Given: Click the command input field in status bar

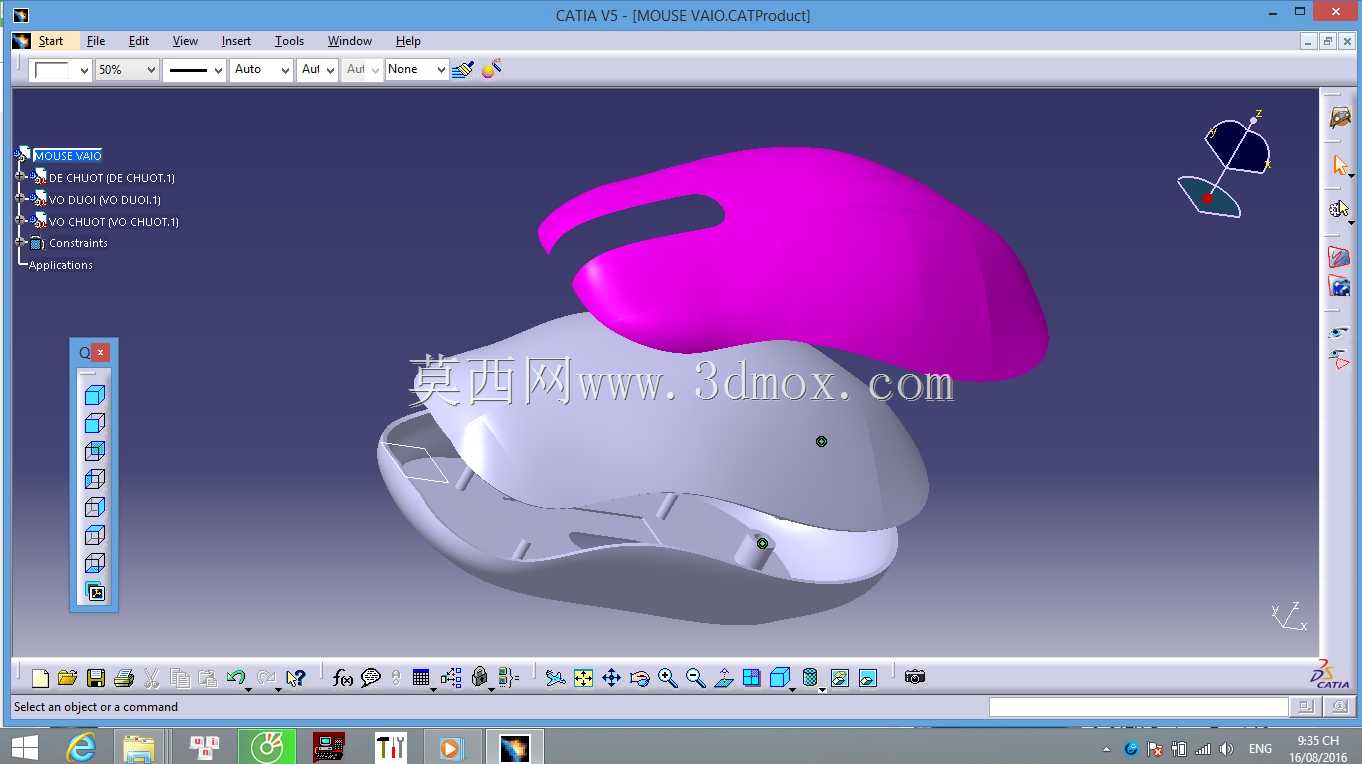Looking at the screenshot, I should click(x=1139, y=707).
